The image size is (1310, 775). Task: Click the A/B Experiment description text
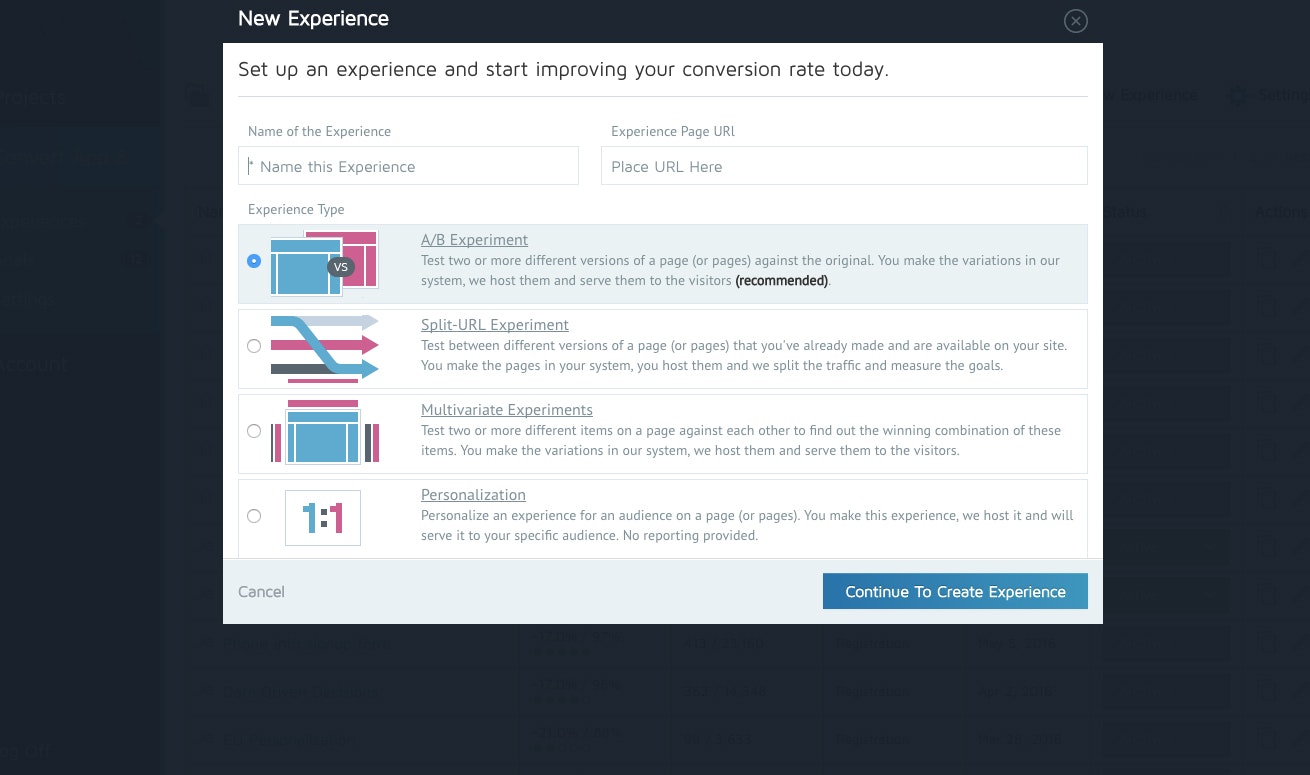click(741, 271)
